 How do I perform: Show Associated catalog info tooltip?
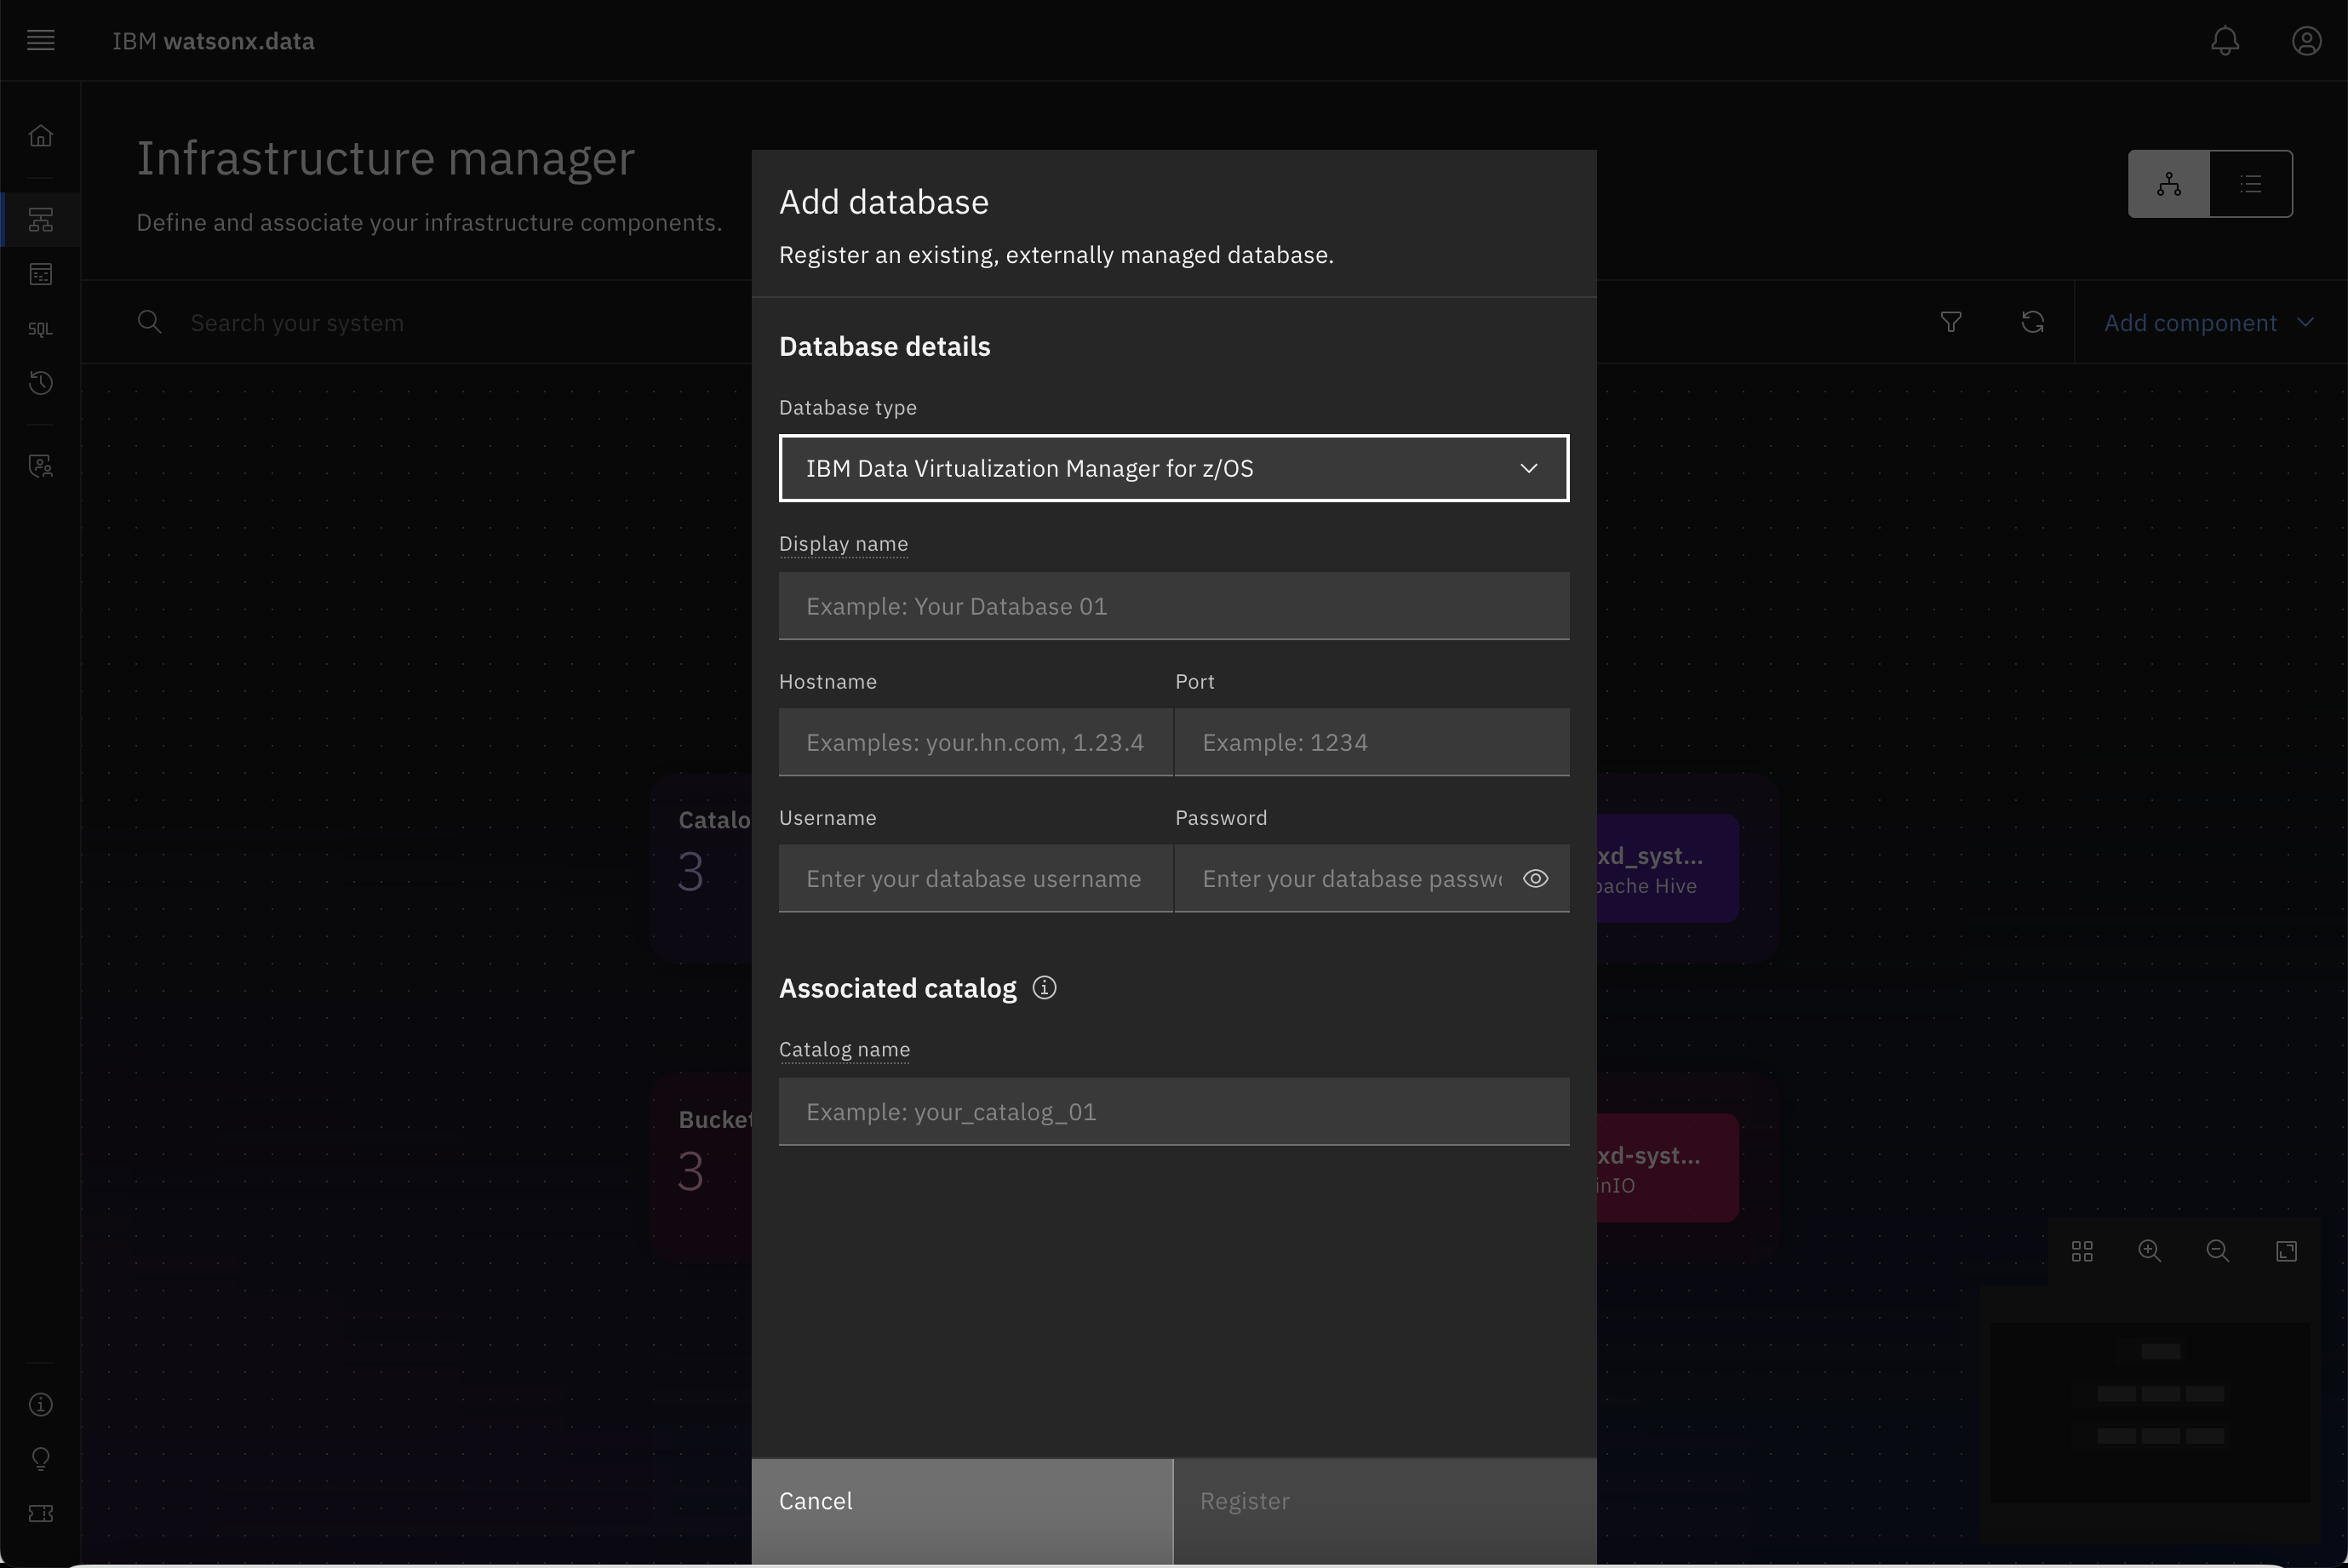click(x=1044, y=988)
